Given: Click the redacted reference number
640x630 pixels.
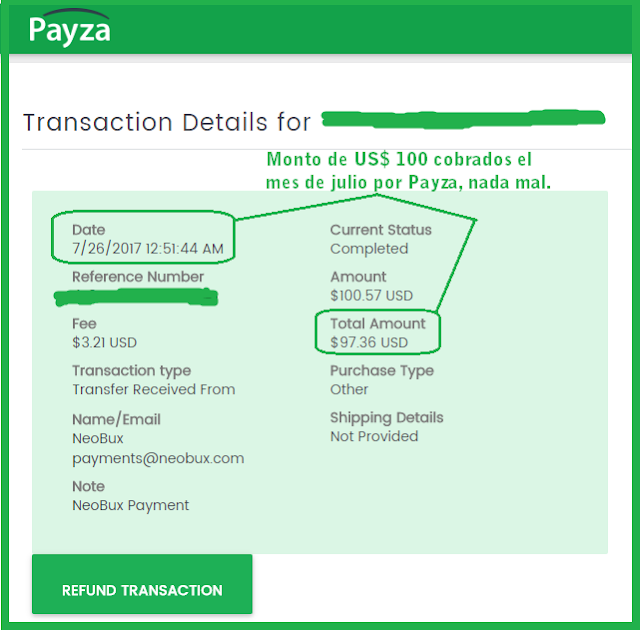Looking at the screenshot, I should point(136,297).
